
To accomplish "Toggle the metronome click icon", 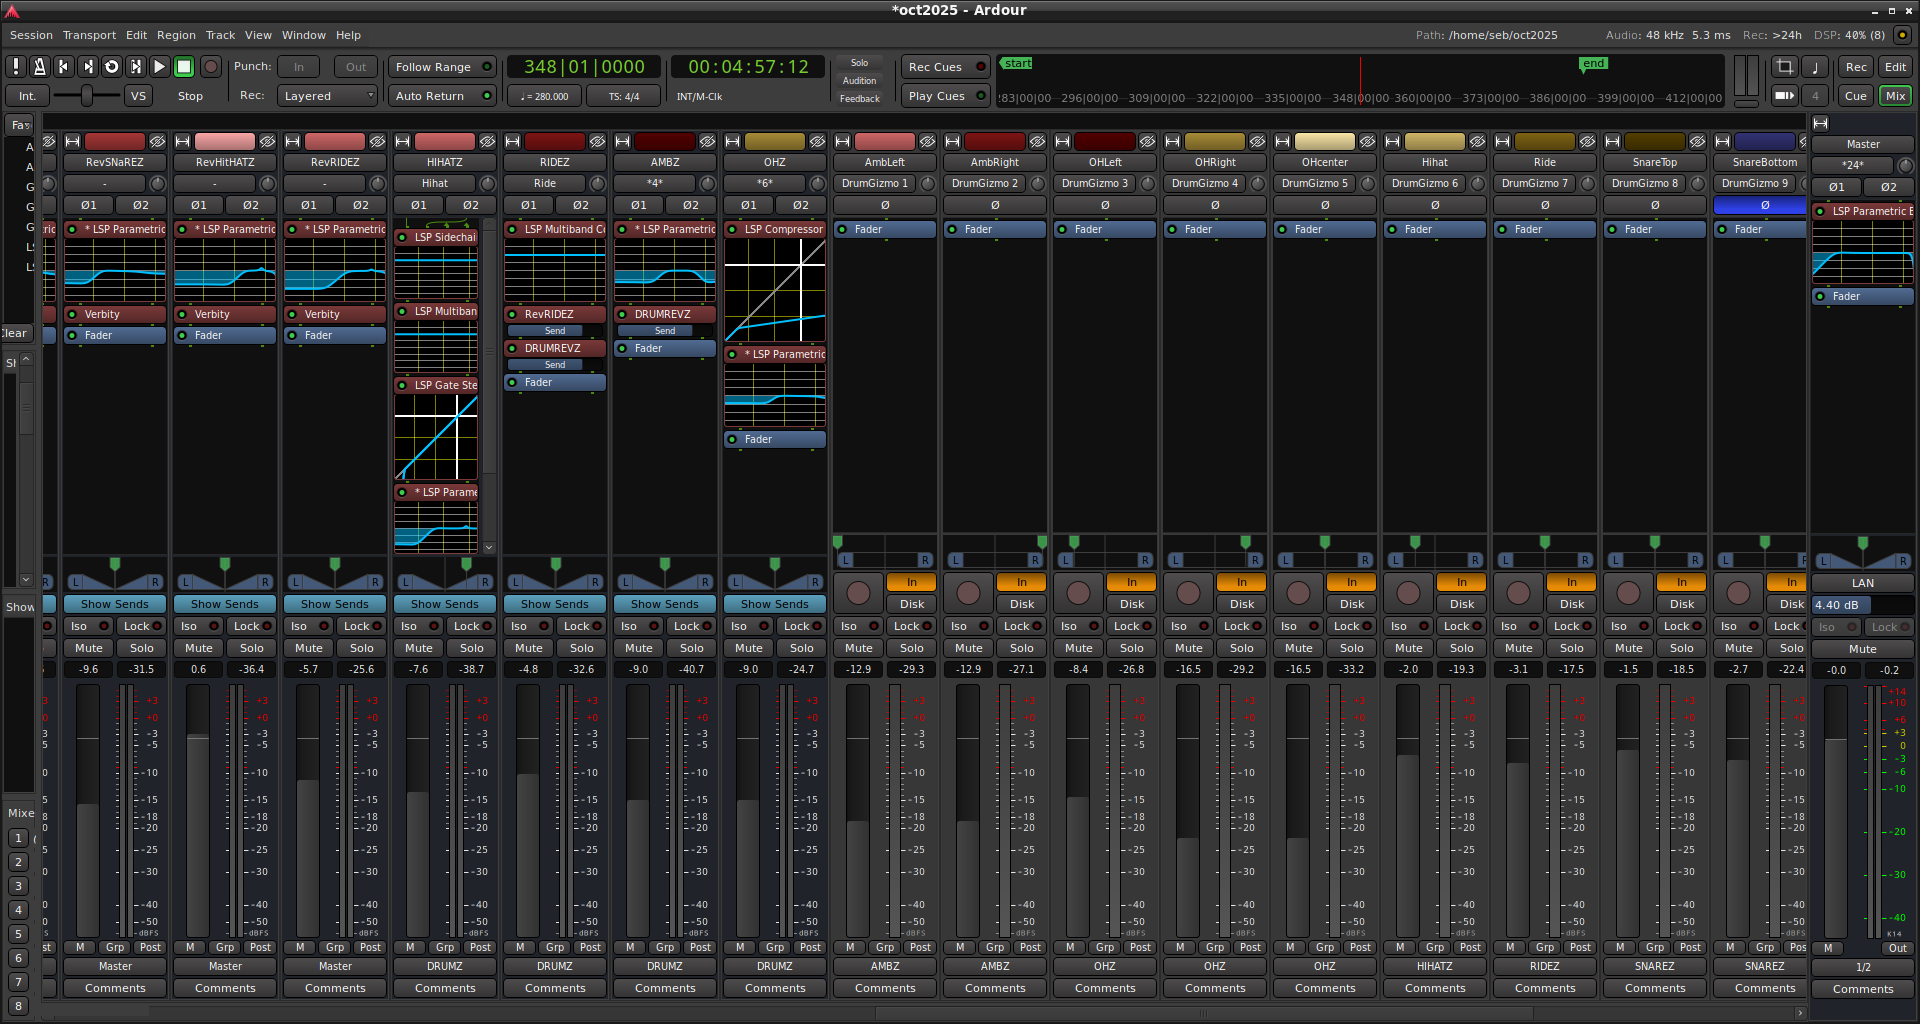I will 39,67.
